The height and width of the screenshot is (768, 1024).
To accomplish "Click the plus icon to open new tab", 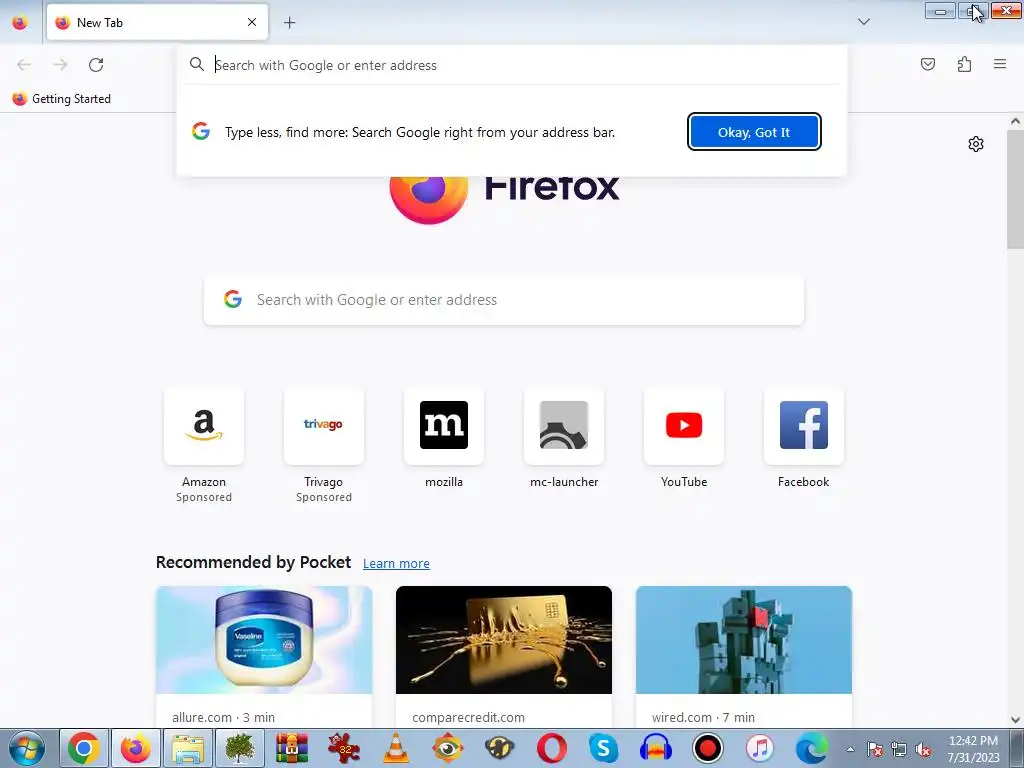I will coord(289,23).
